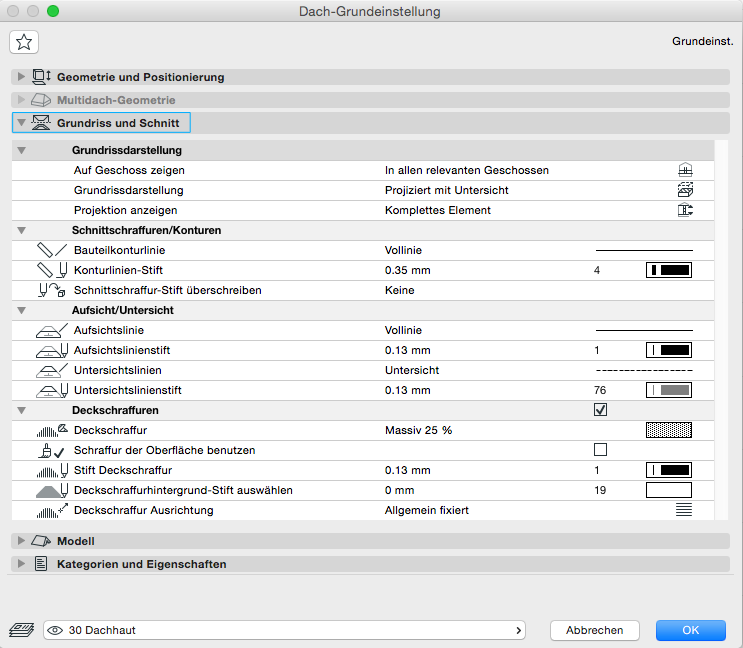Collapse the Schnittschraffuren/Konturen group
The image size is (743, 648).
click(x=22, y=230)
